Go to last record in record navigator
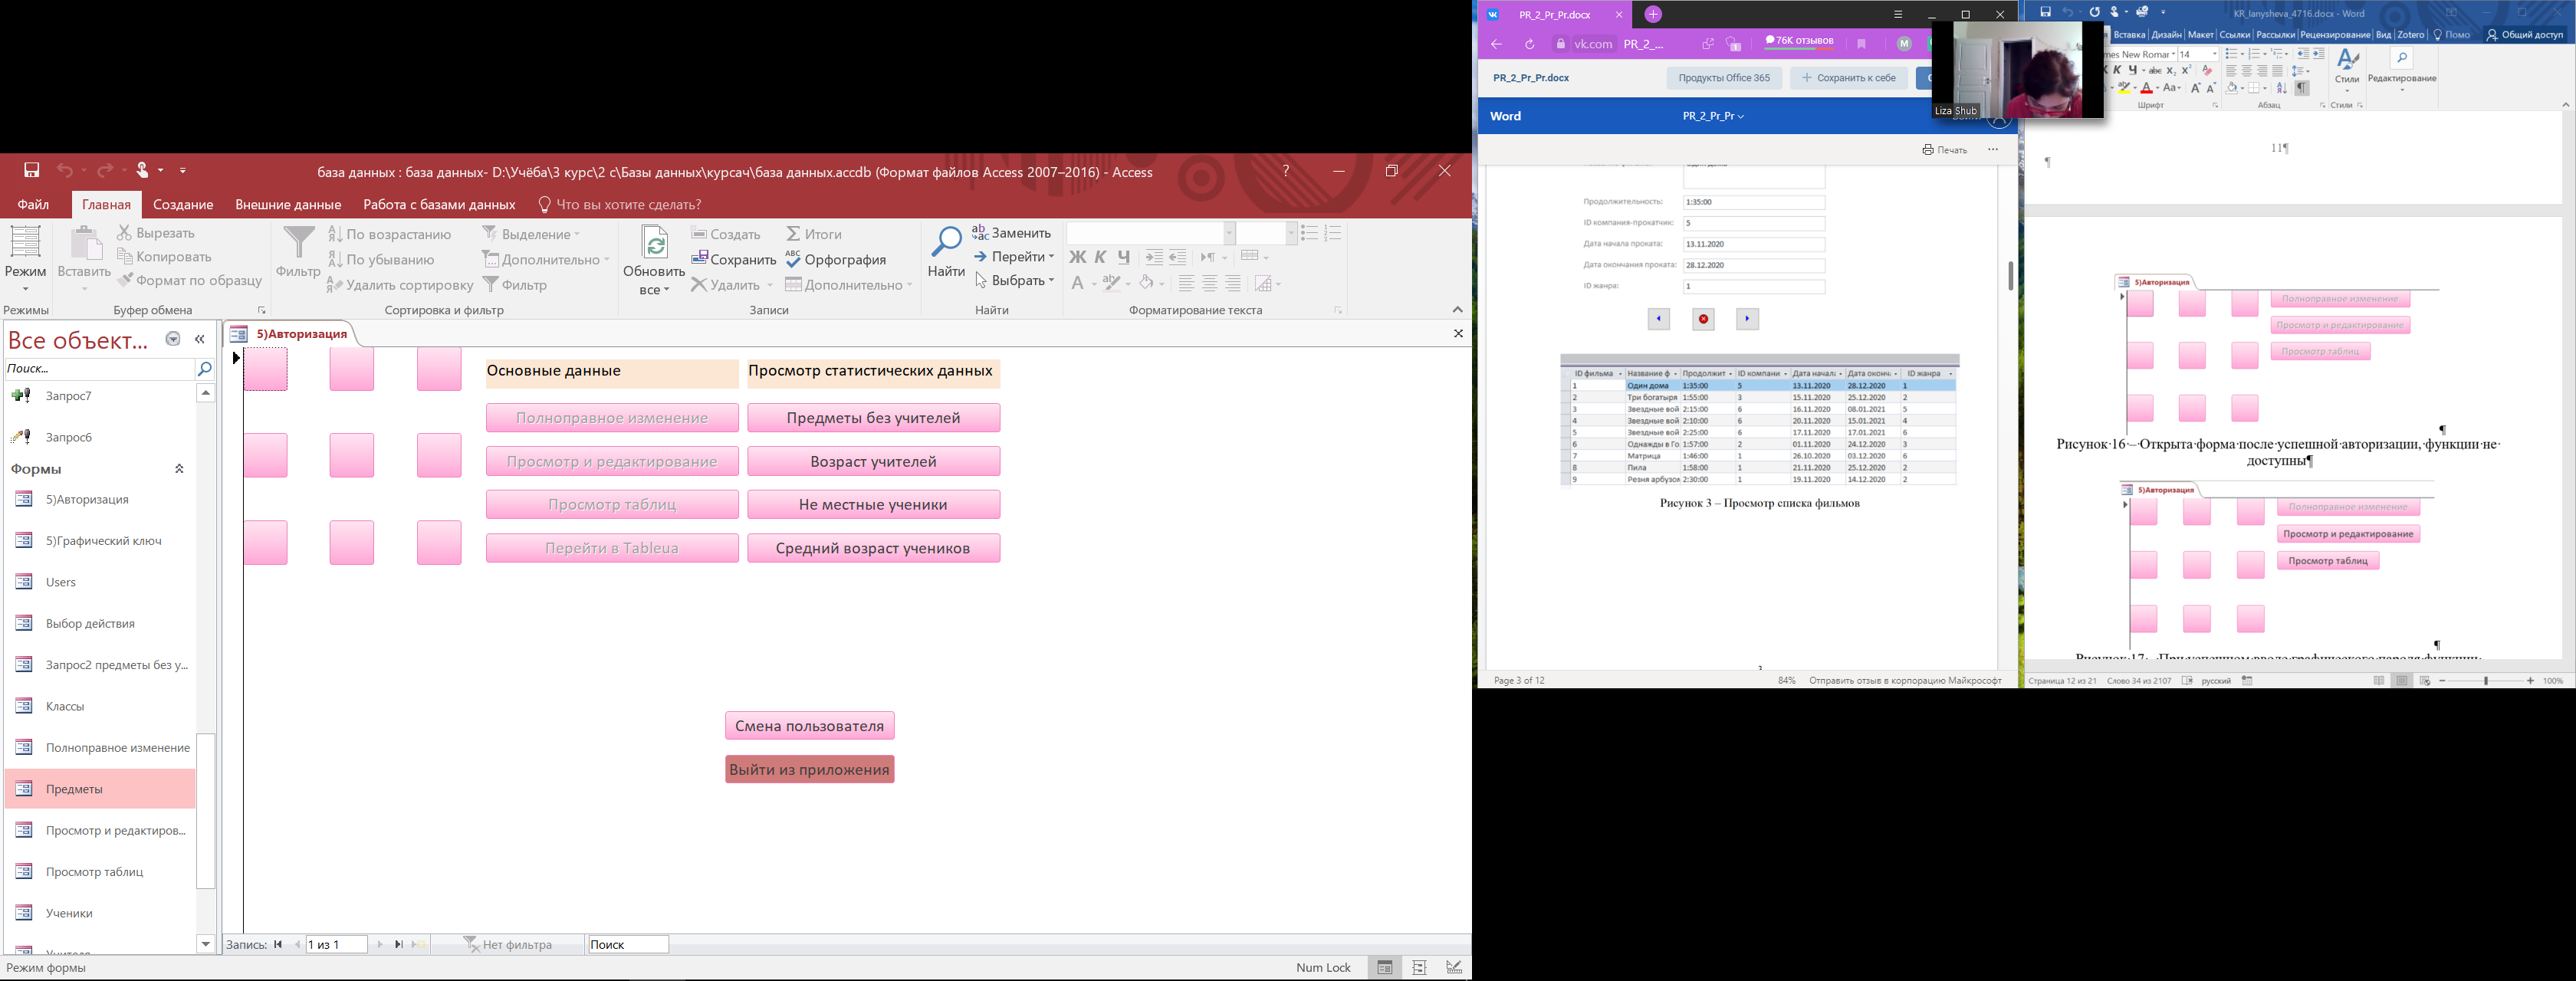2576x981 pixels. point(398,944)
